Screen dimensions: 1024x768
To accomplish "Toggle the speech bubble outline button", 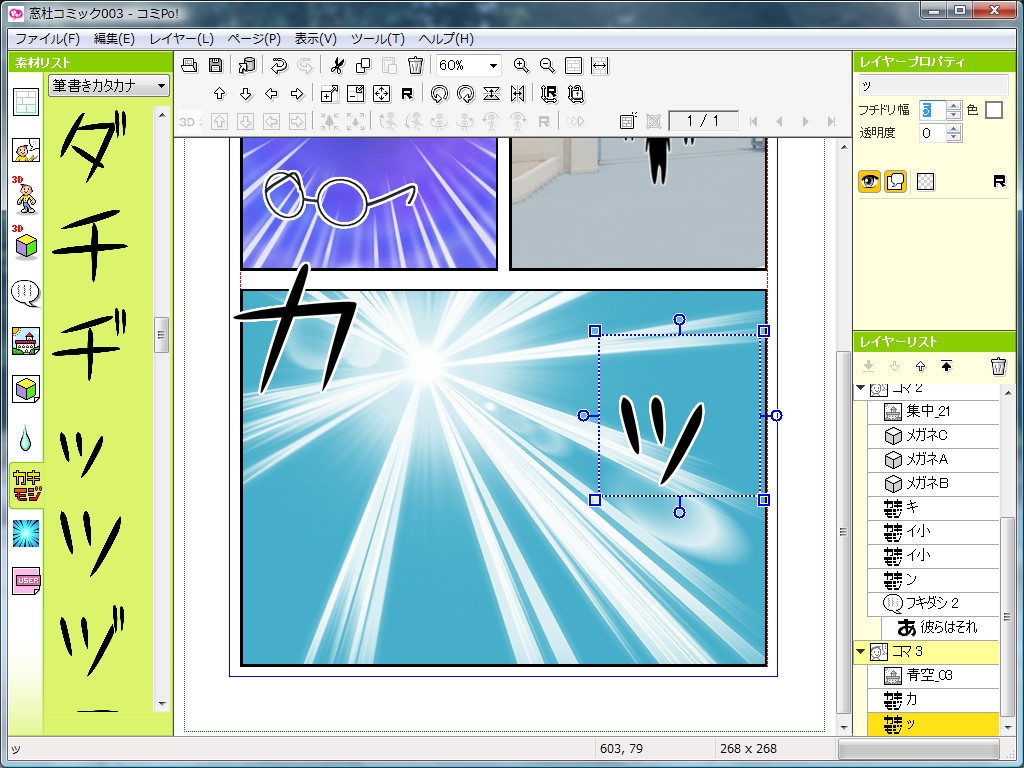I will click(x=895, y=182).
